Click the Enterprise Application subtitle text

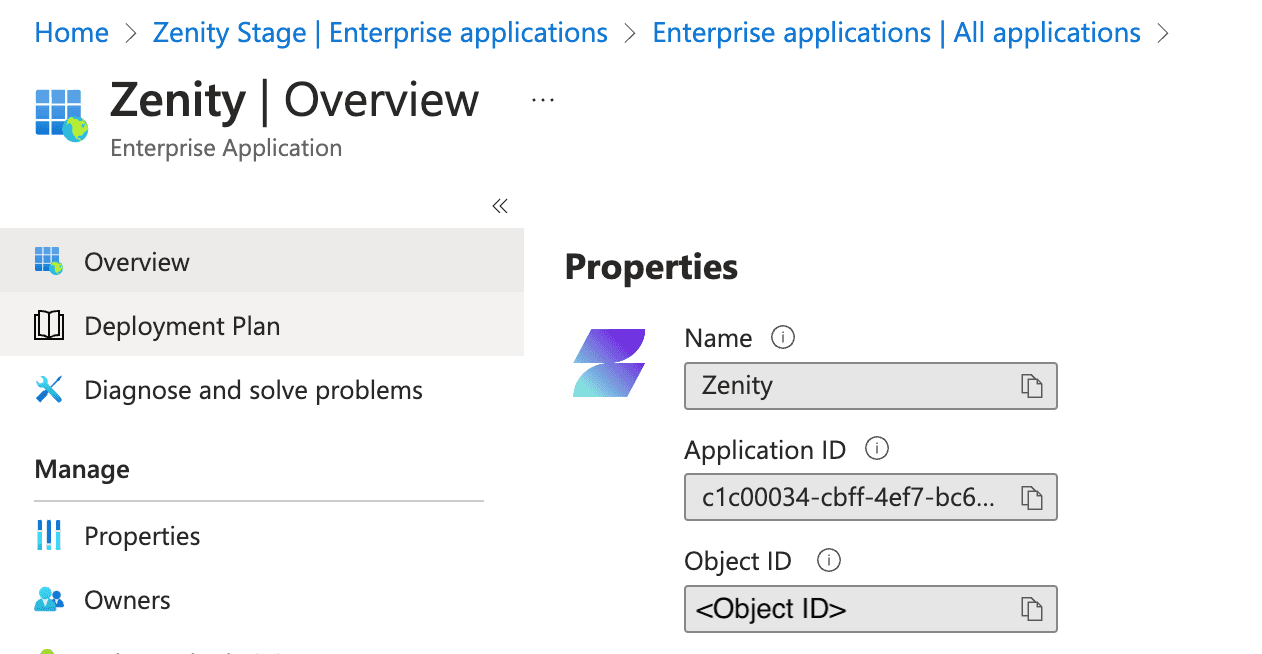tap(226, 148)
